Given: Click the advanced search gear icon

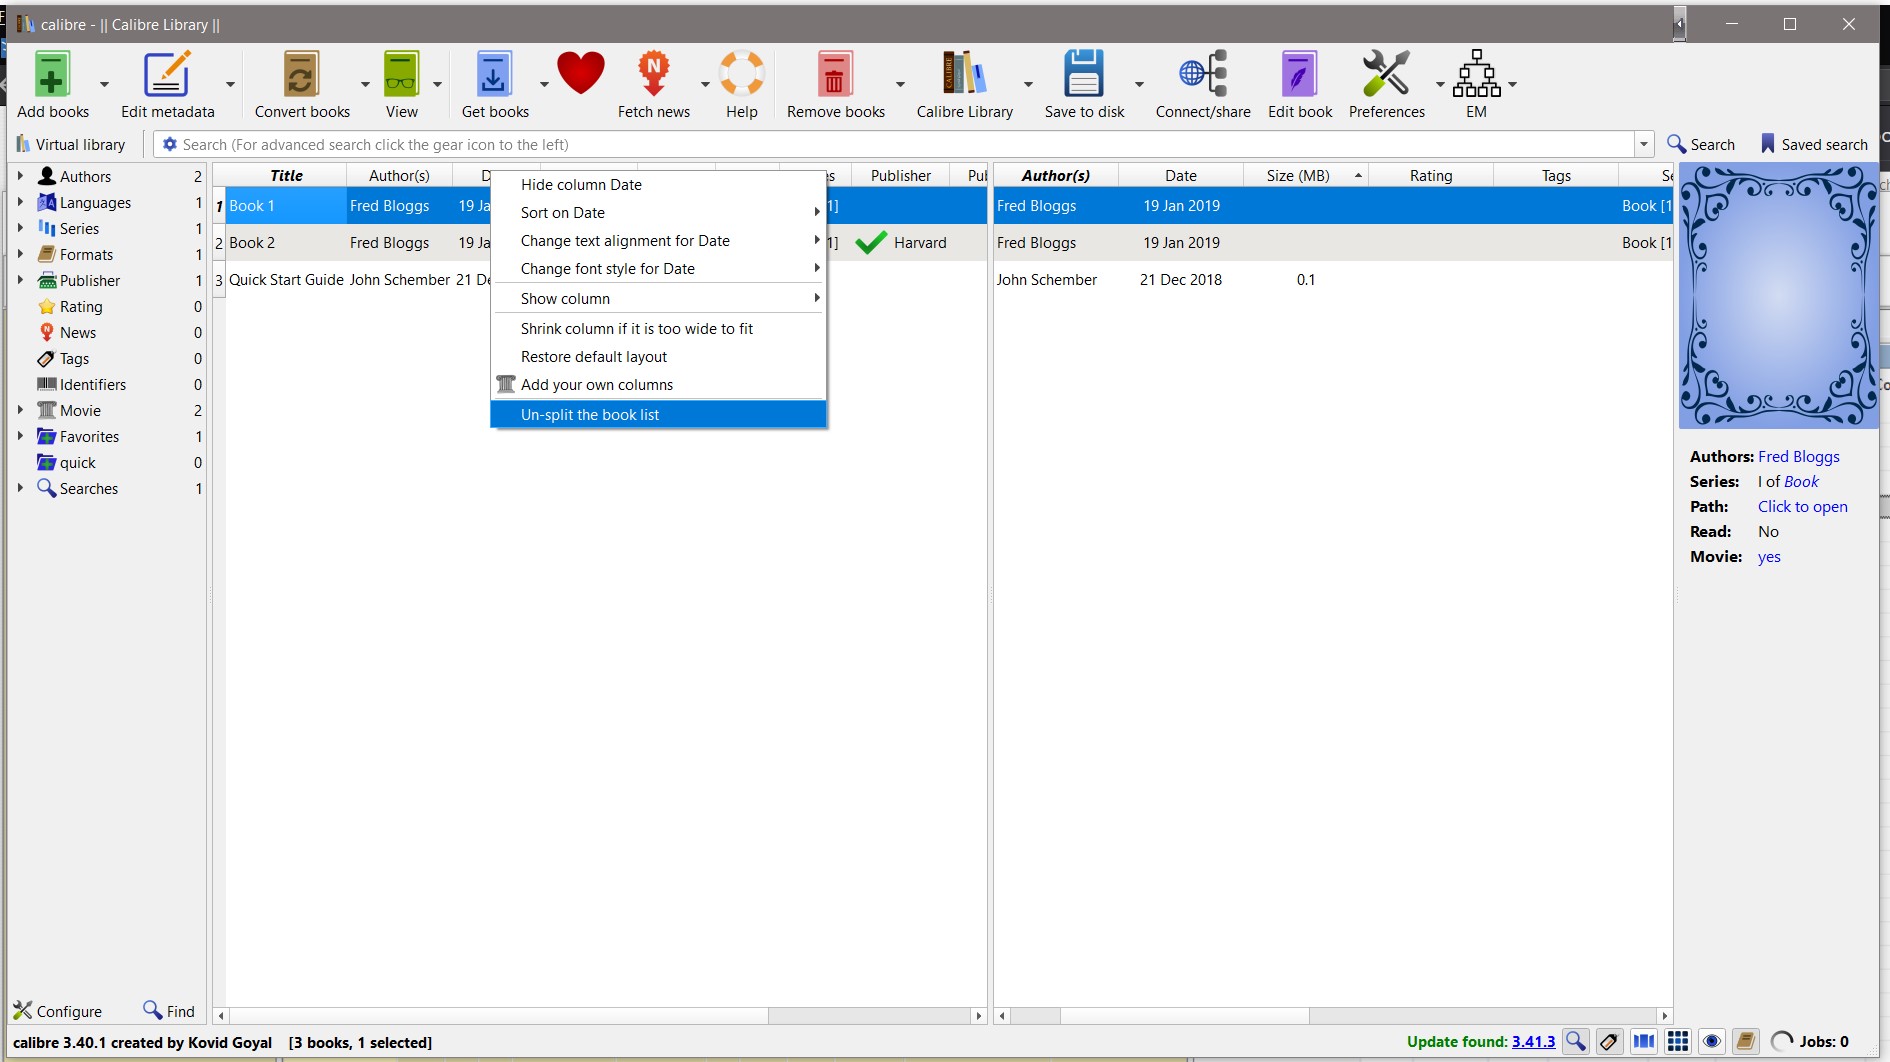Looking at the screenshot, I should (170, 144).
